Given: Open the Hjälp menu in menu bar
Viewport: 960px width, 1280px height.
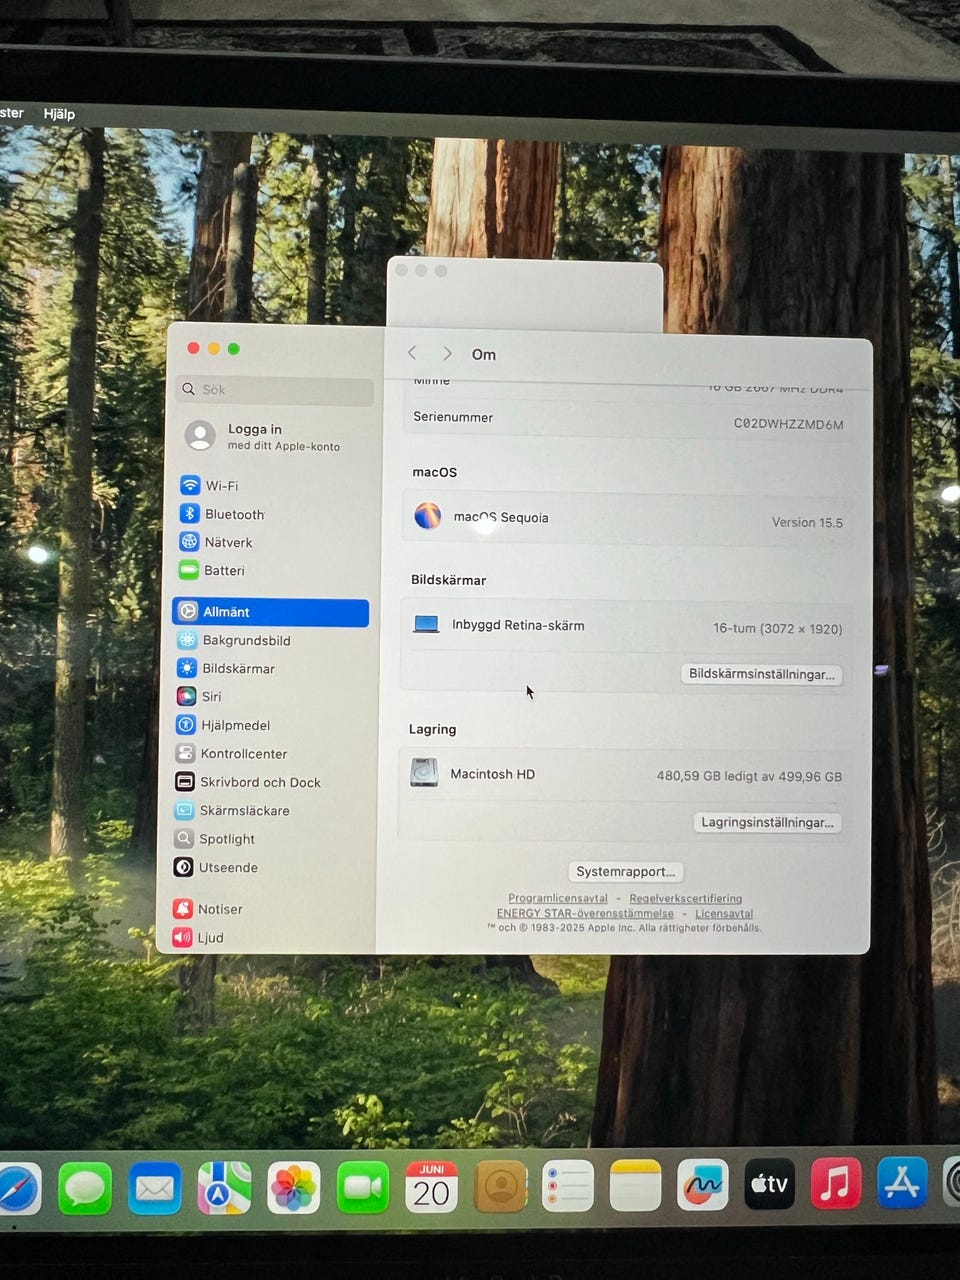Looking at the screenshot, I should (x=59, y=113).
